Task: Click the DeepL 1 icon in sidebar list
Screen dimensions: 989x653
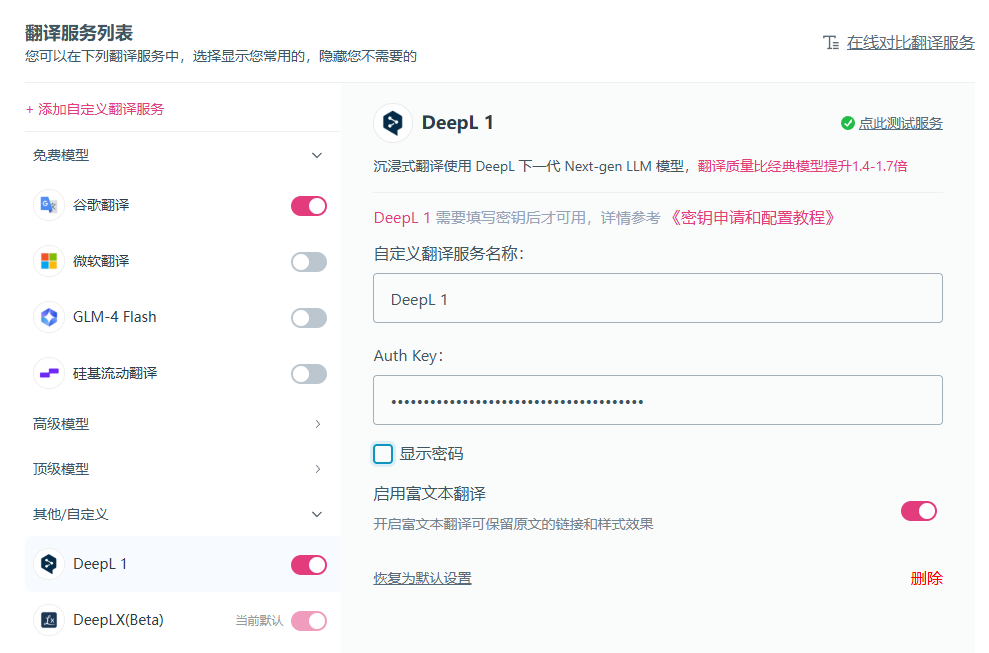Action: pyautogui.click(x=49, y=564)
